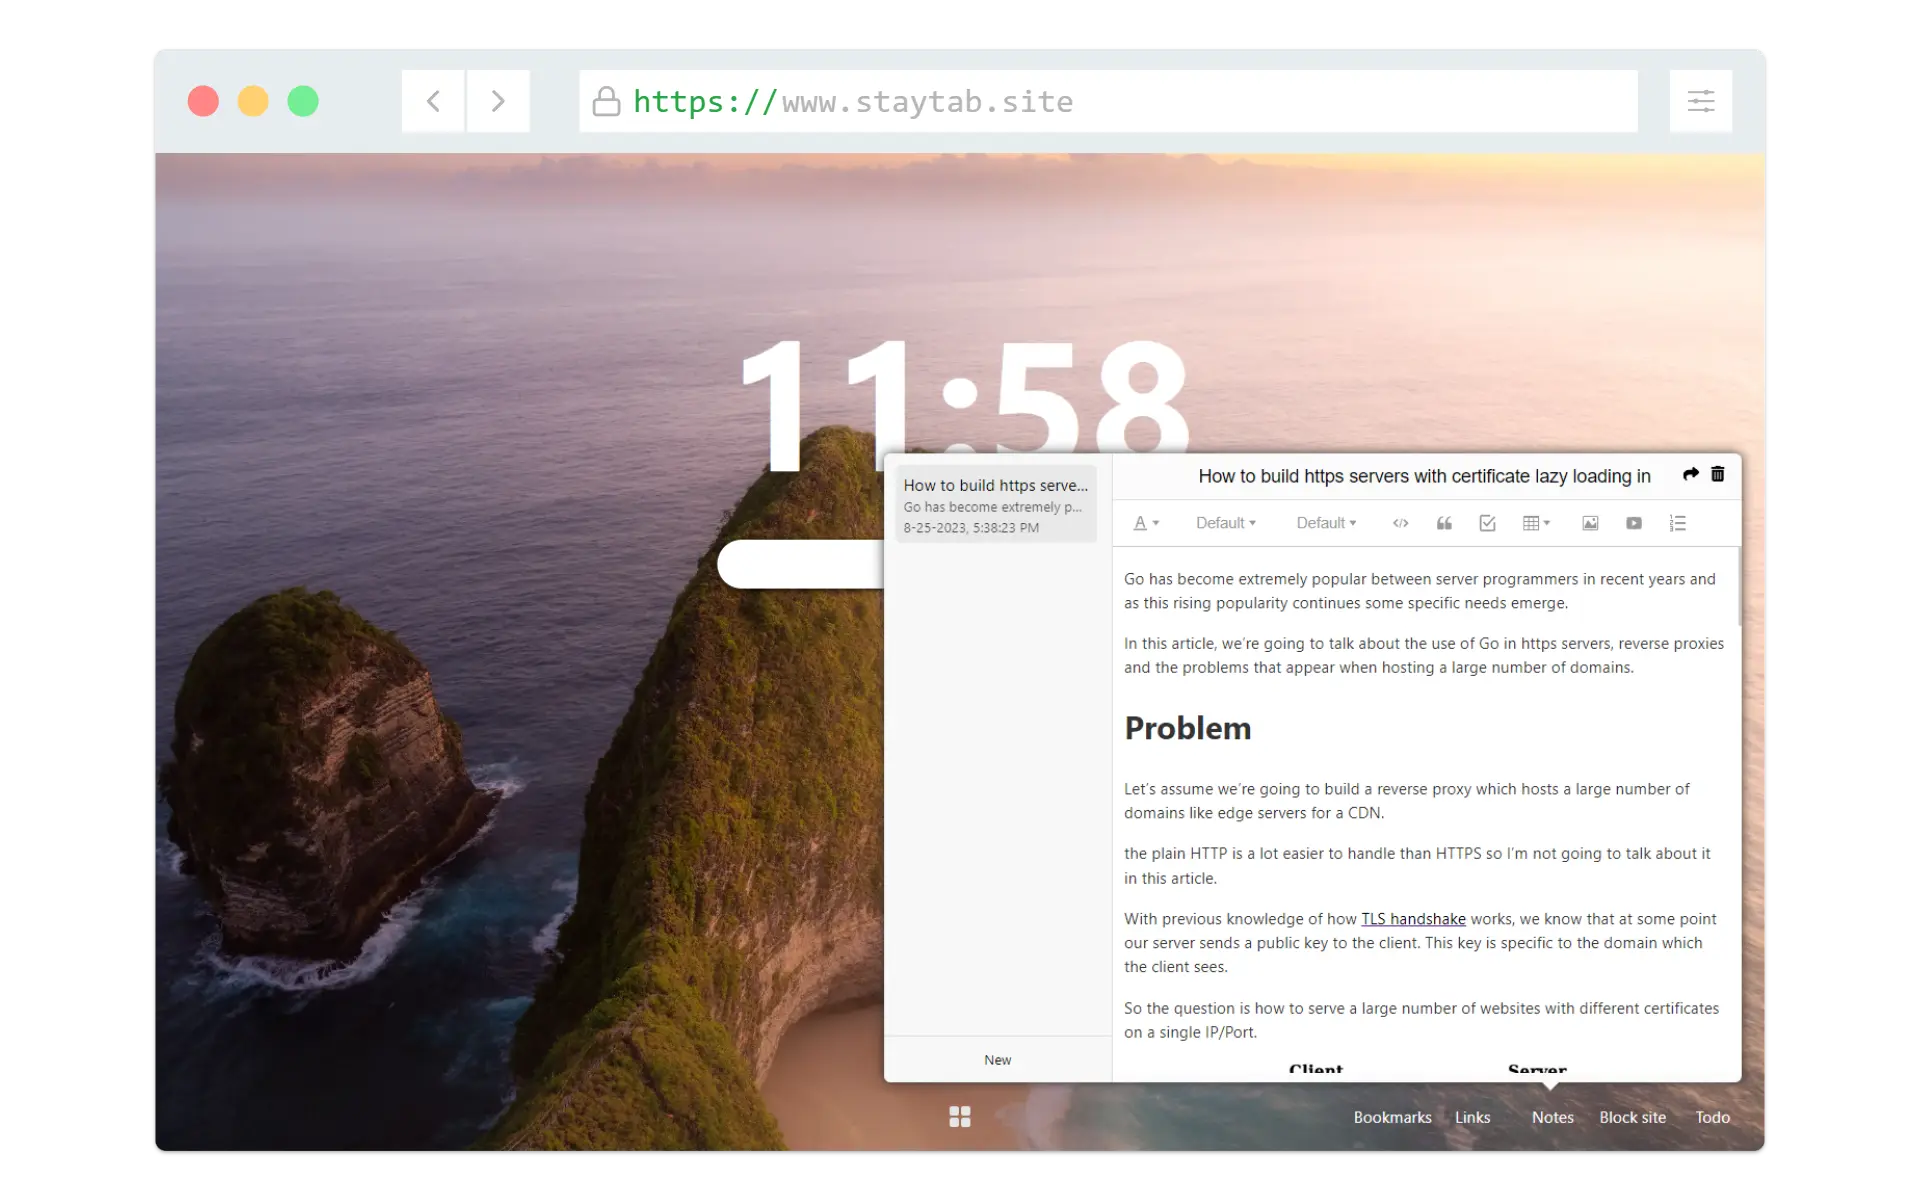Insert a to-do checkbox list
Image resolution: width=1920 pixels, height=1200 pixels.
(1487, 523)
